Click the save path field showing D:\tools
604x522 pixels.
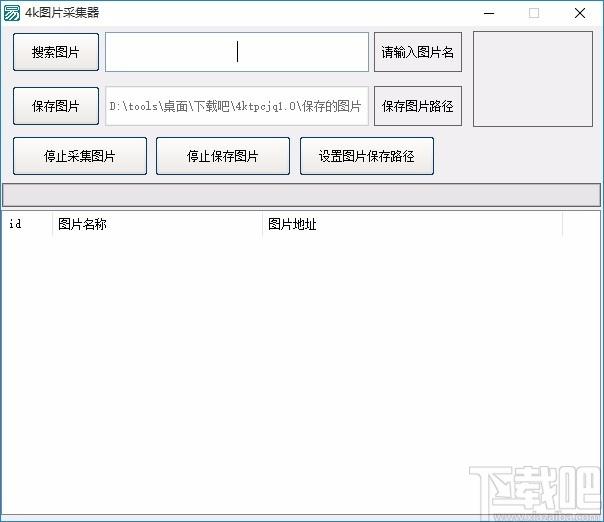(237, 106)
